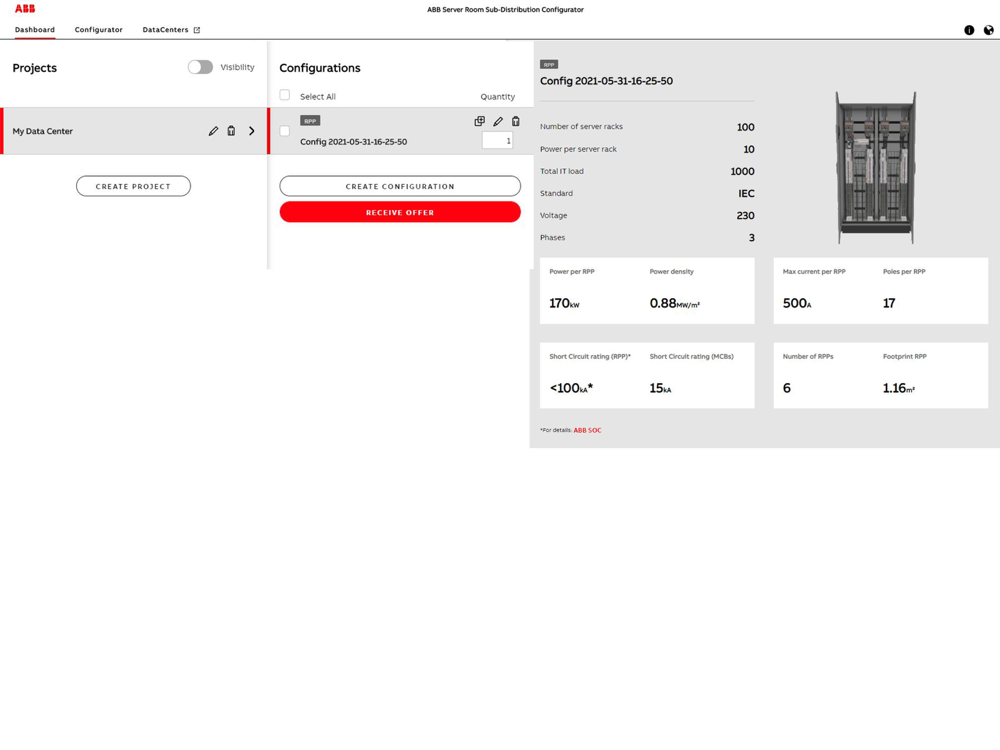Image resolution: width=1000 pixels, height=750 pixels.
Task: Click the Projects heading
Action: tap(34, 68)
